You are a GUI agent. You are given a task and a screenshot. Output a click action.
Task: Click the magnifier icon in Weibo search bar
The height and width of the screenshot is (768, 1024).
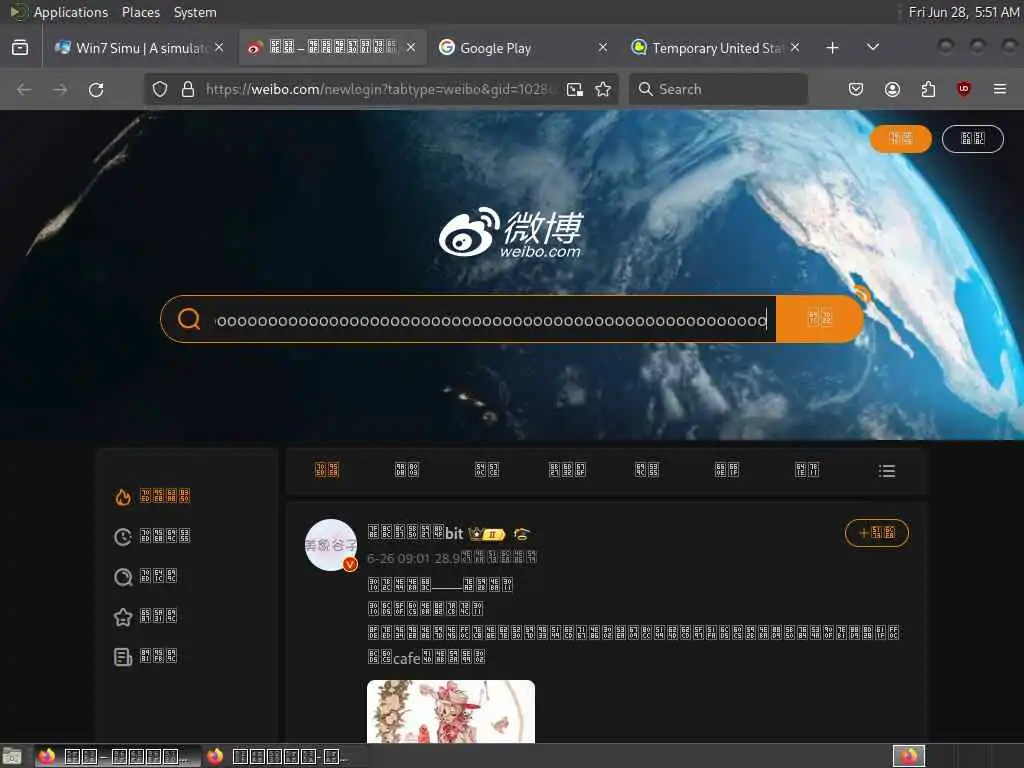coord(189,319)
